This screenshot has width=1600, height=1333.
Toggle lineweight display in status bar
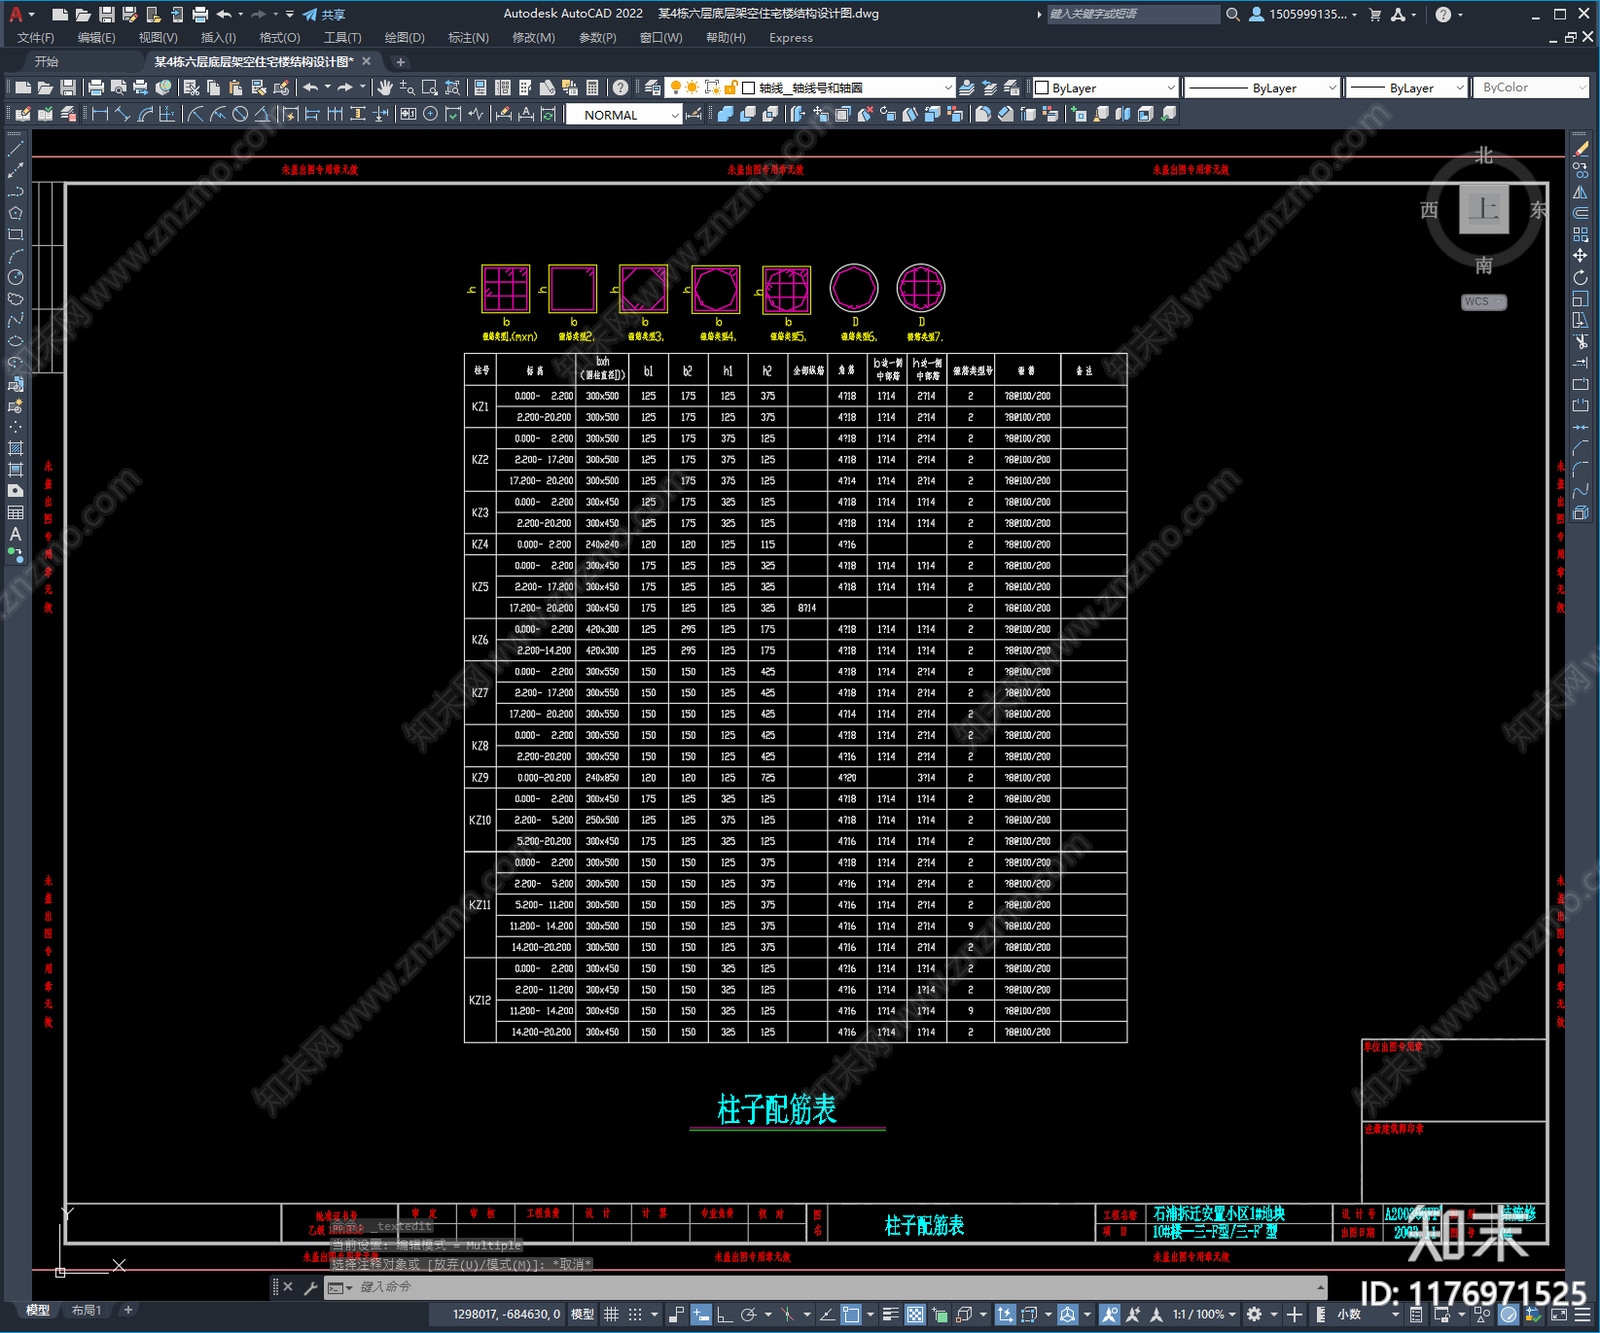pyautogui.click(x=890, y=1314)
